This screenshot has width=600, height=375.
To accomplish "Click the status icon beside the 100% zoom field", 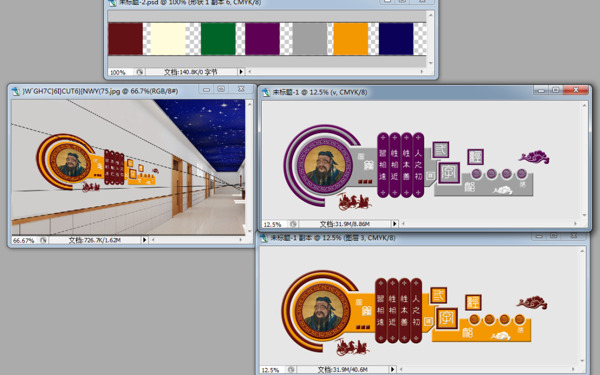I will point(140,72).
